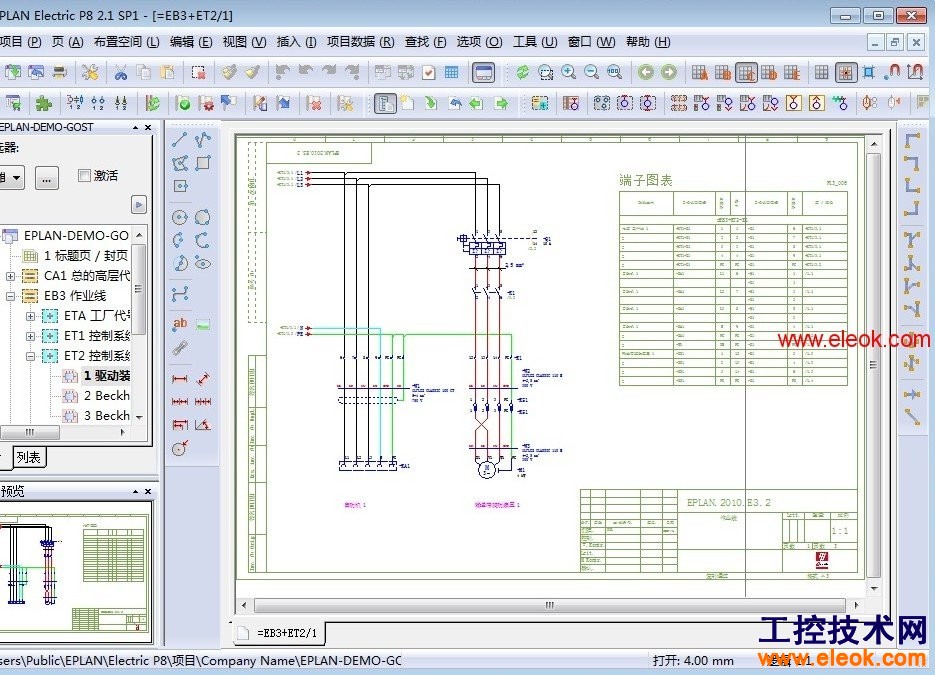935x675 pixels.
Task: Open the 插入 (I) menu
Action: tap(296, 42)
